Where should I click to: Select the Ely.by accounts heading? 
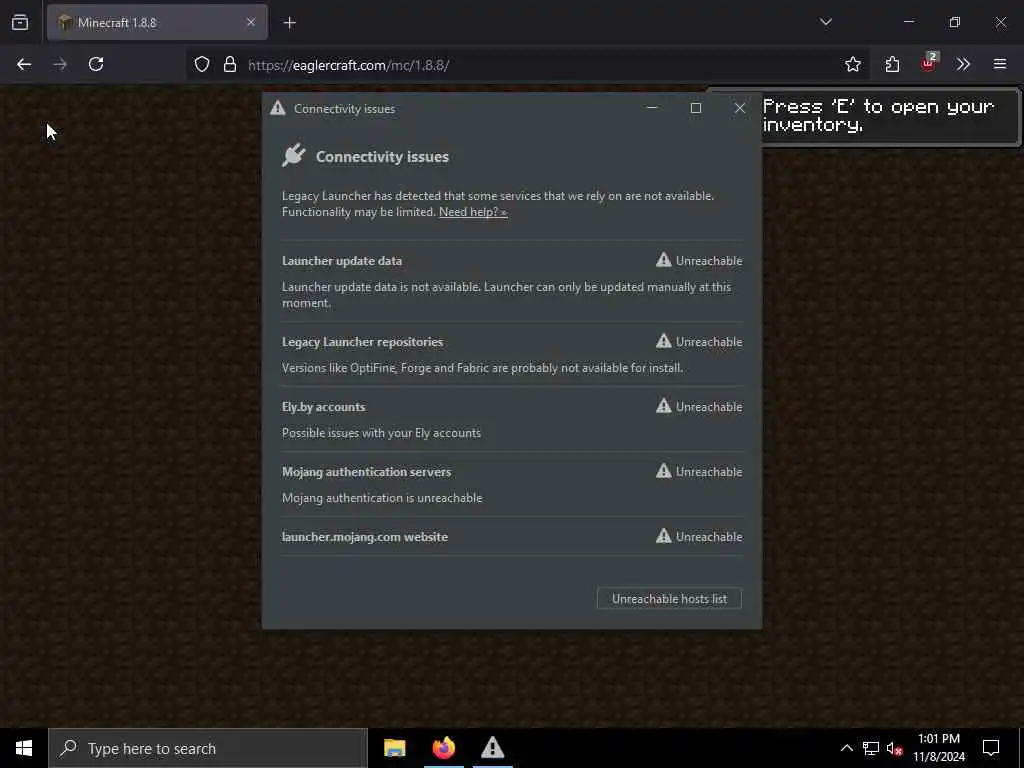point(323,407)
